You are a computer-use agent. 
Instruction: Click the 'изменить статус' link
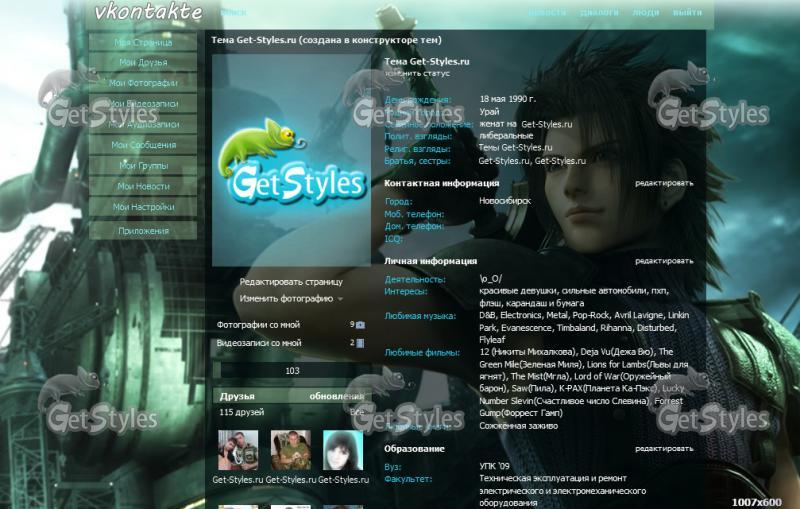point(417,74)
